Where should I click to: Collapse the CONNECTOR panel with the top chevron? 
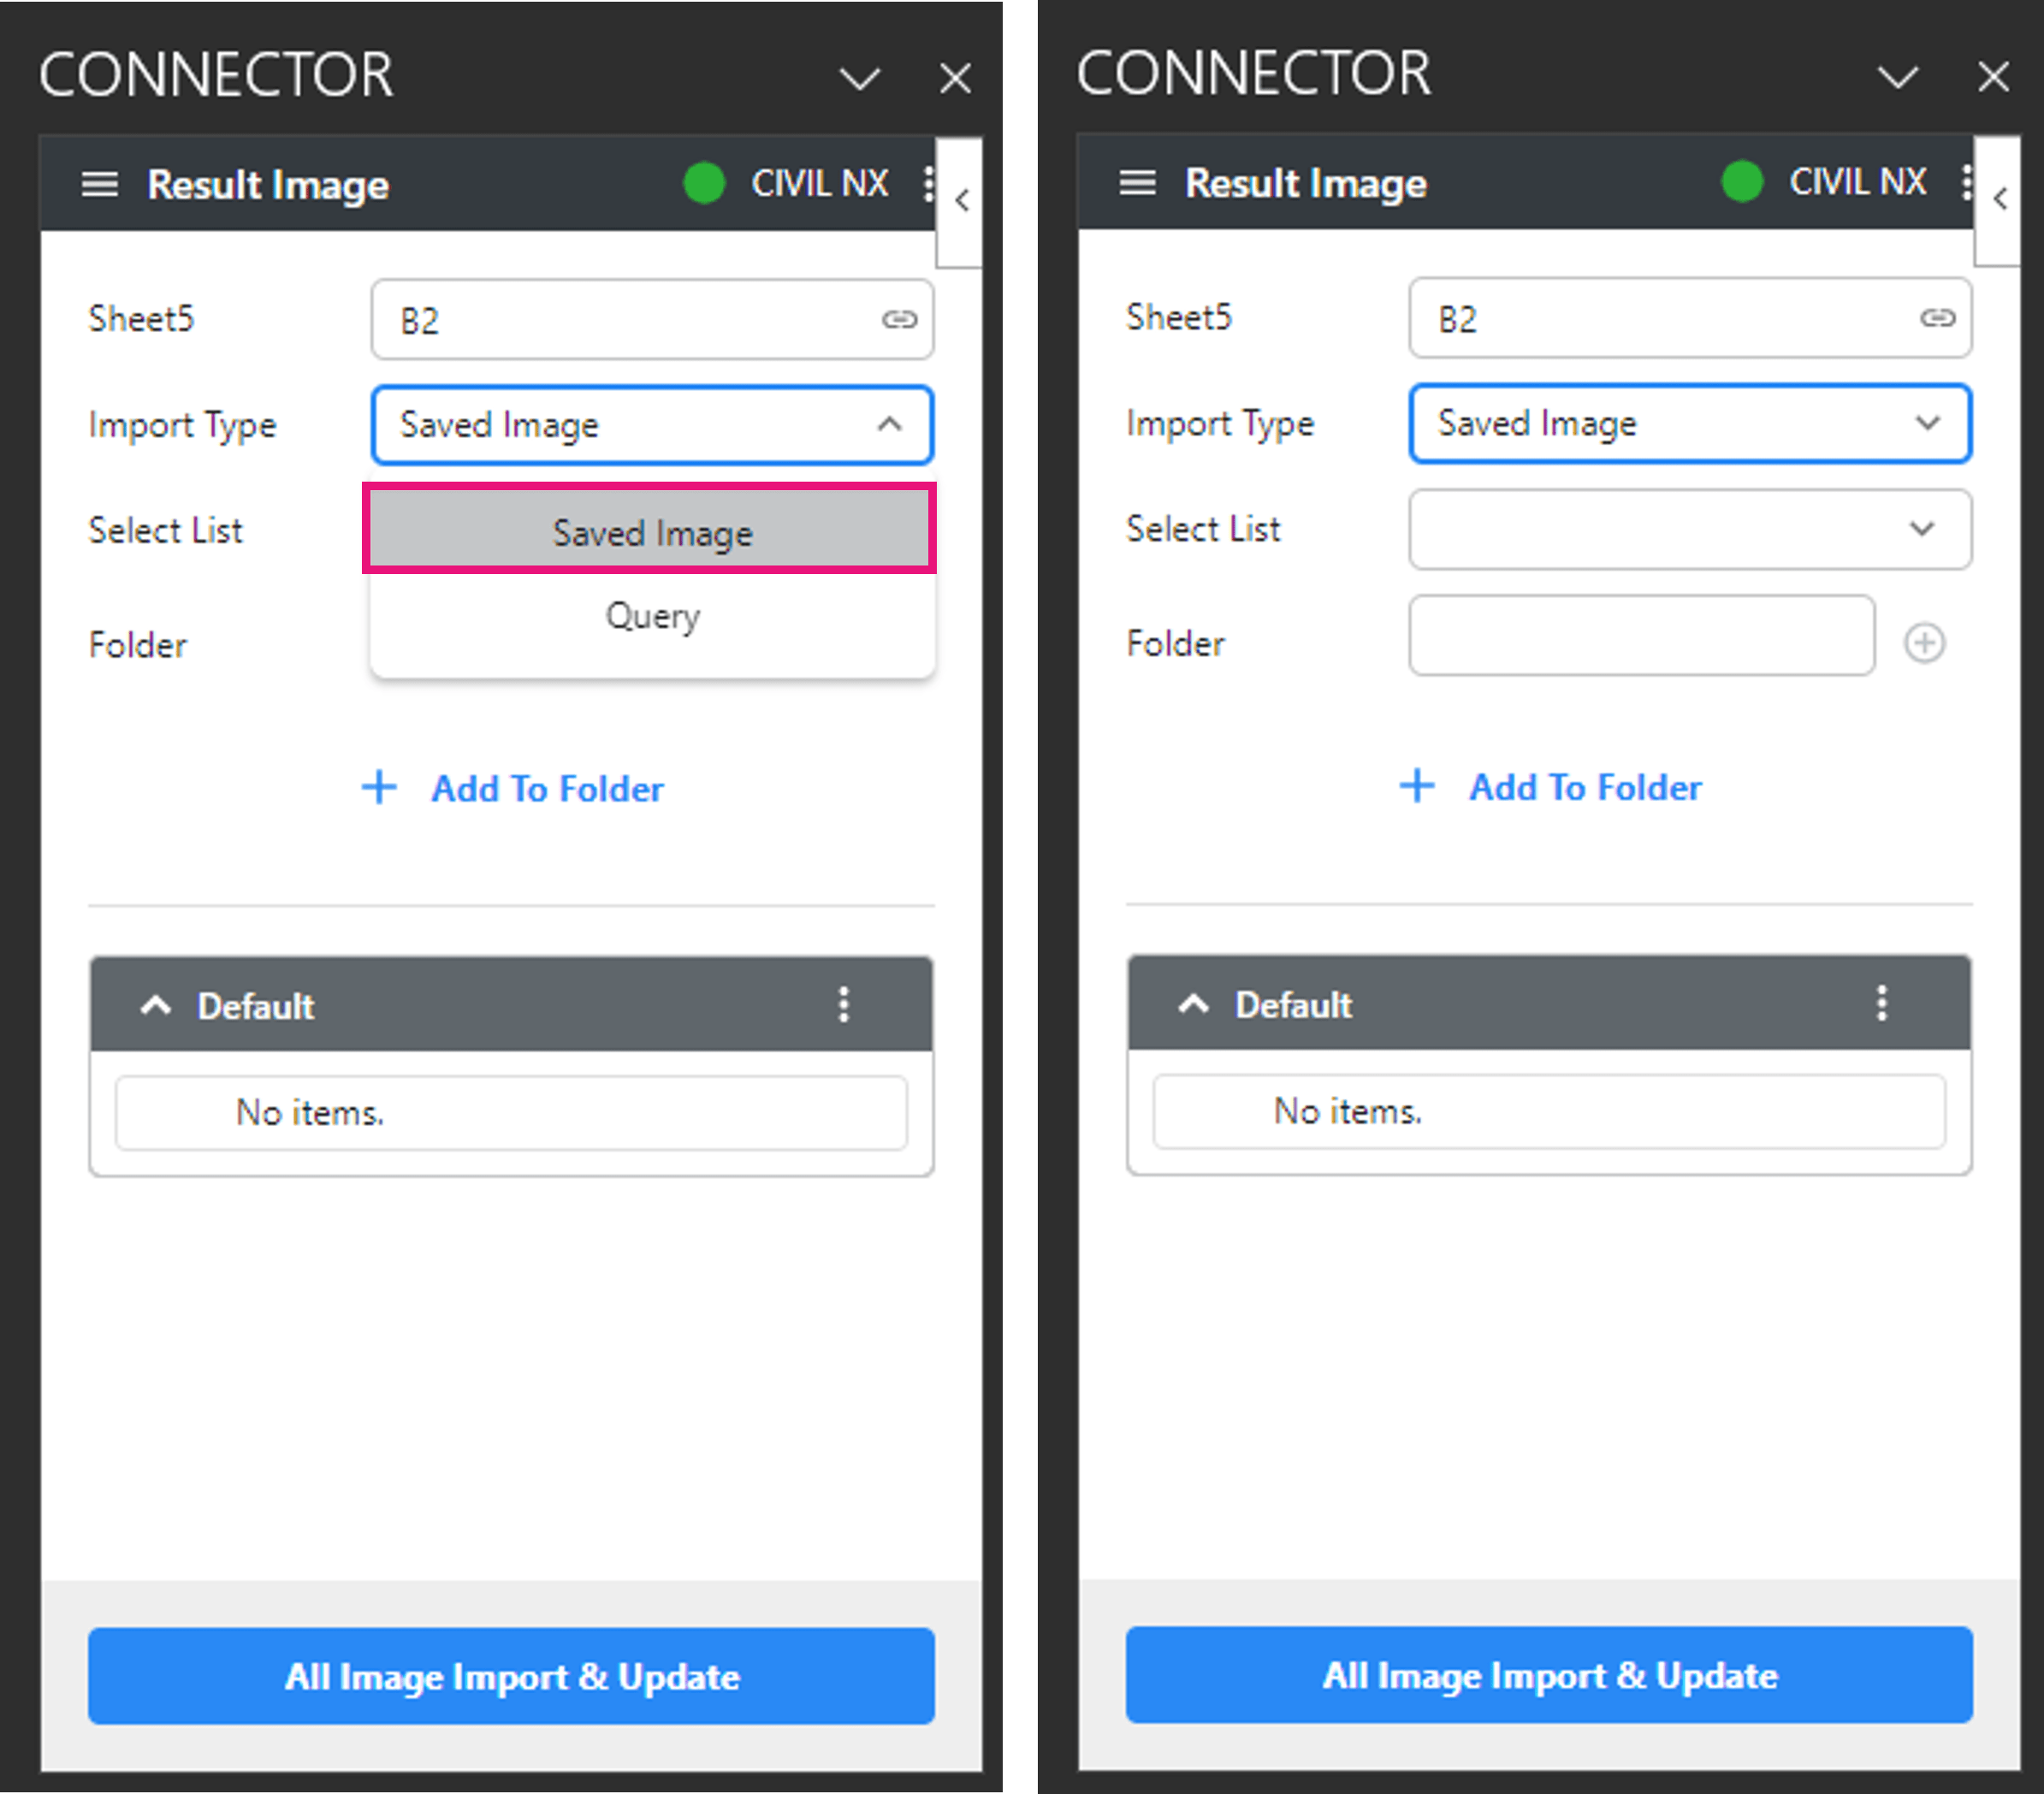point(859,78)
